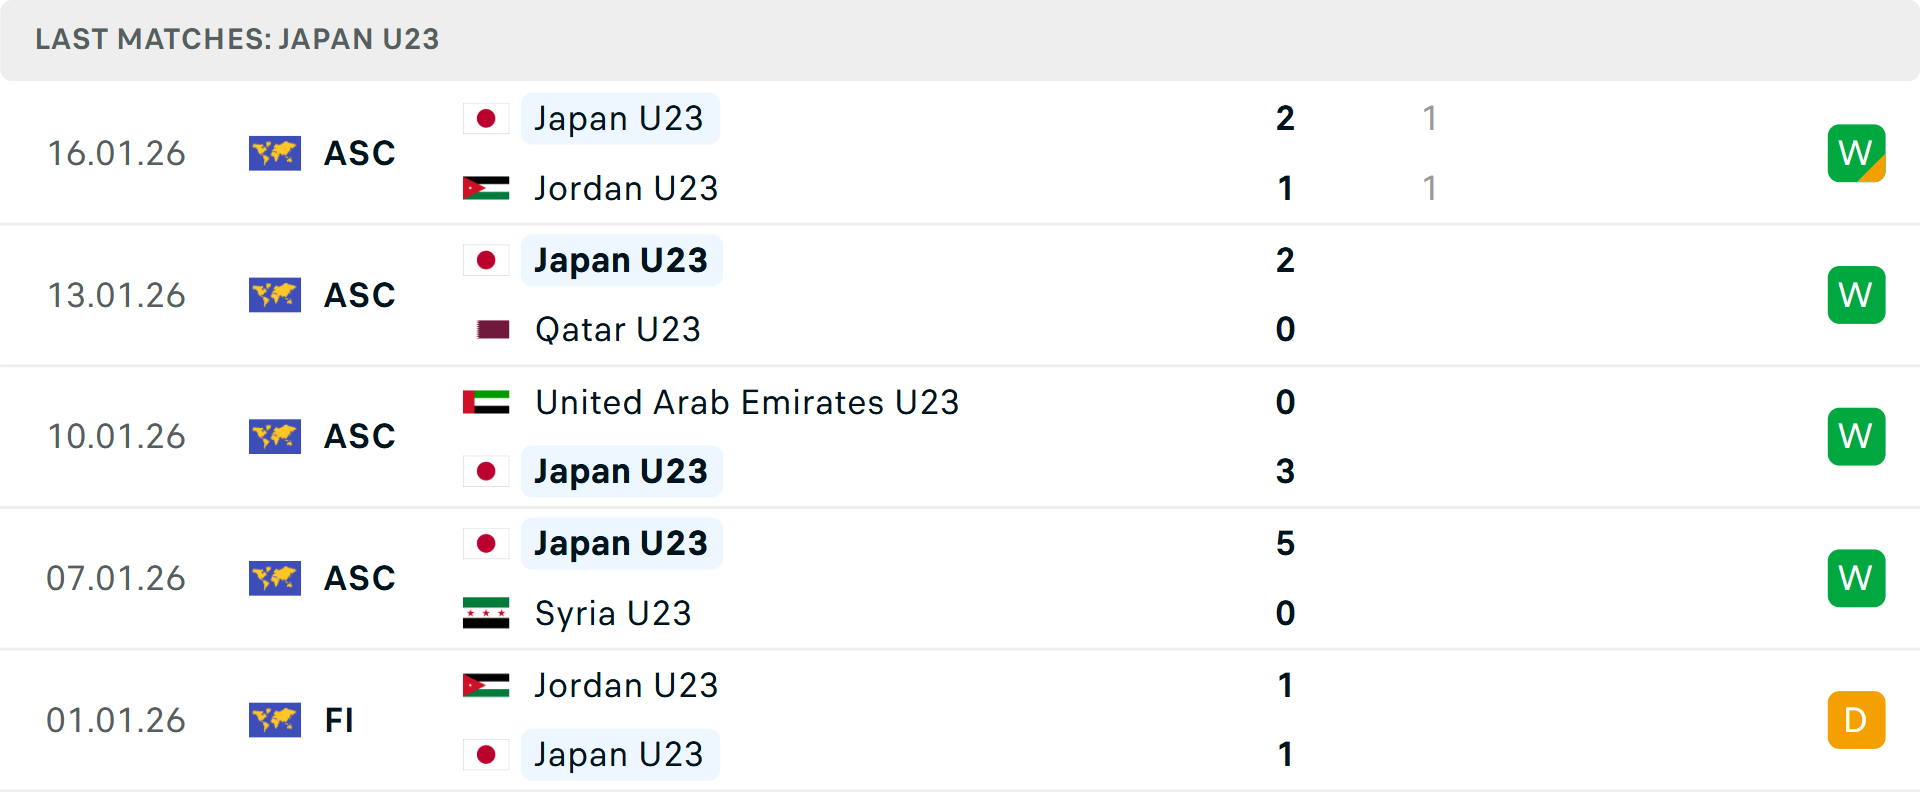Click the ASC competition label for 10.01.26
This screenshot has height=792, width=1920.
click(360, 436)
